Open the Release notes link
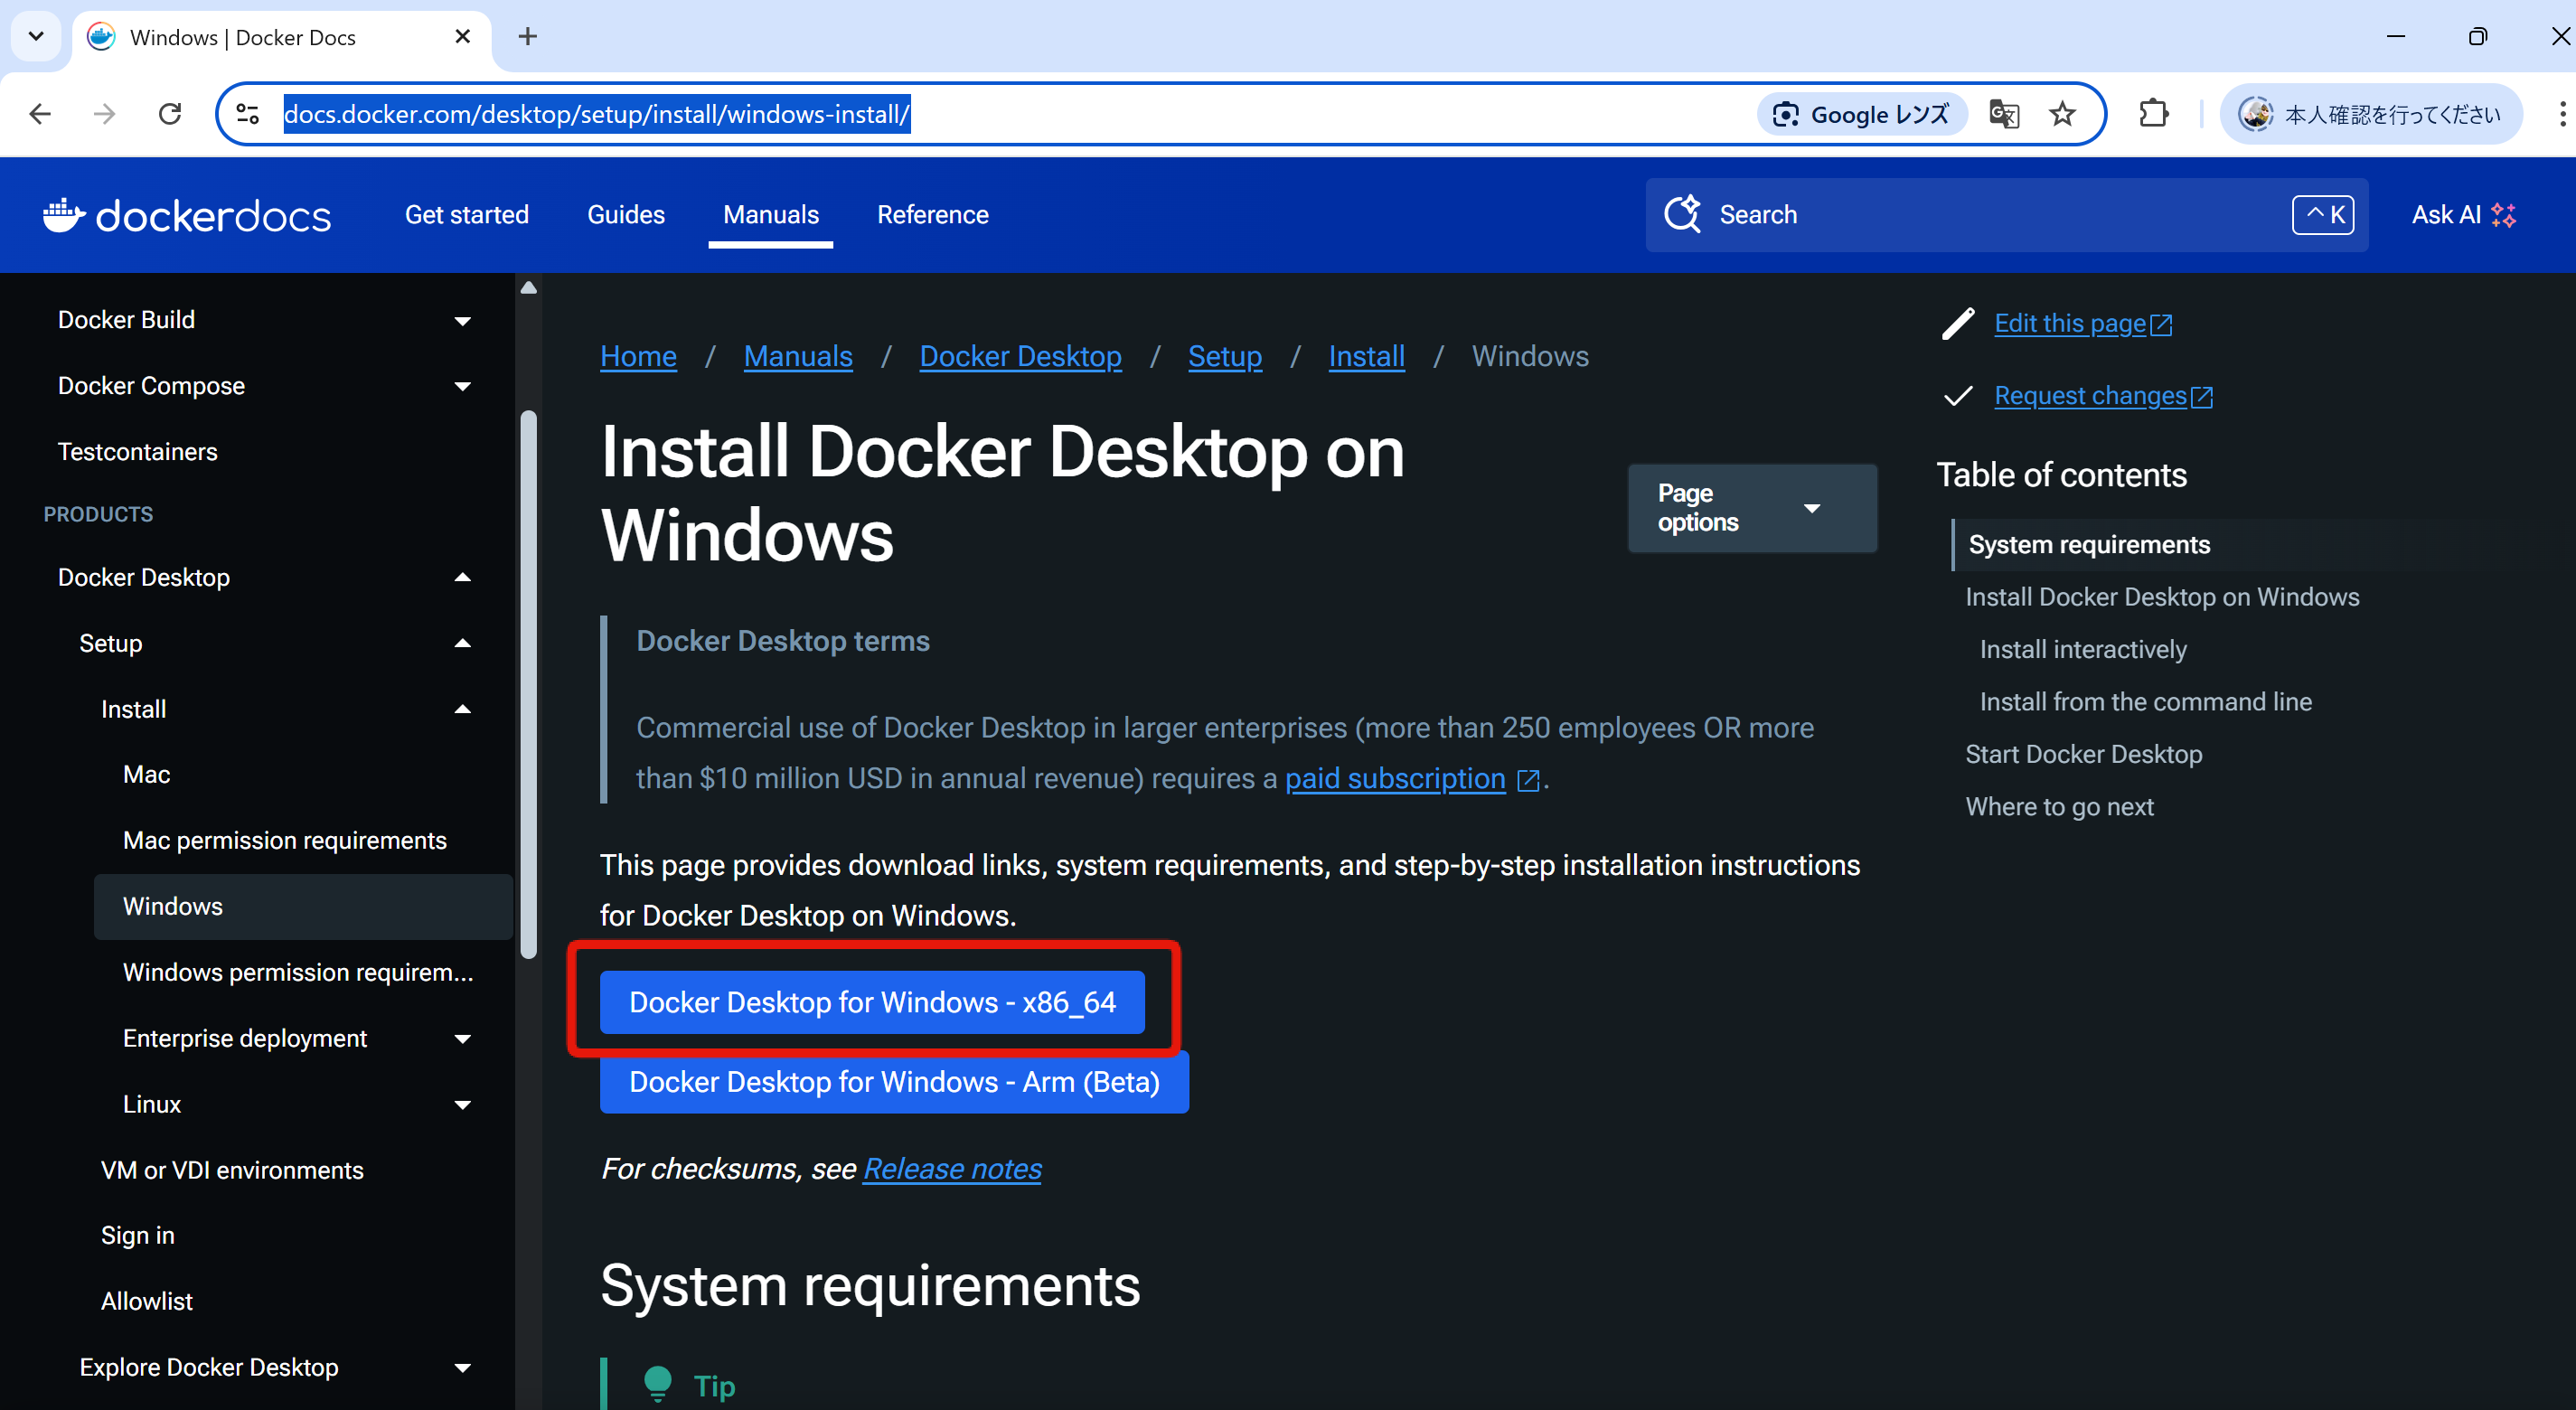The width and height of the screenshot is (2576, 1410). tap(951, 1168)
